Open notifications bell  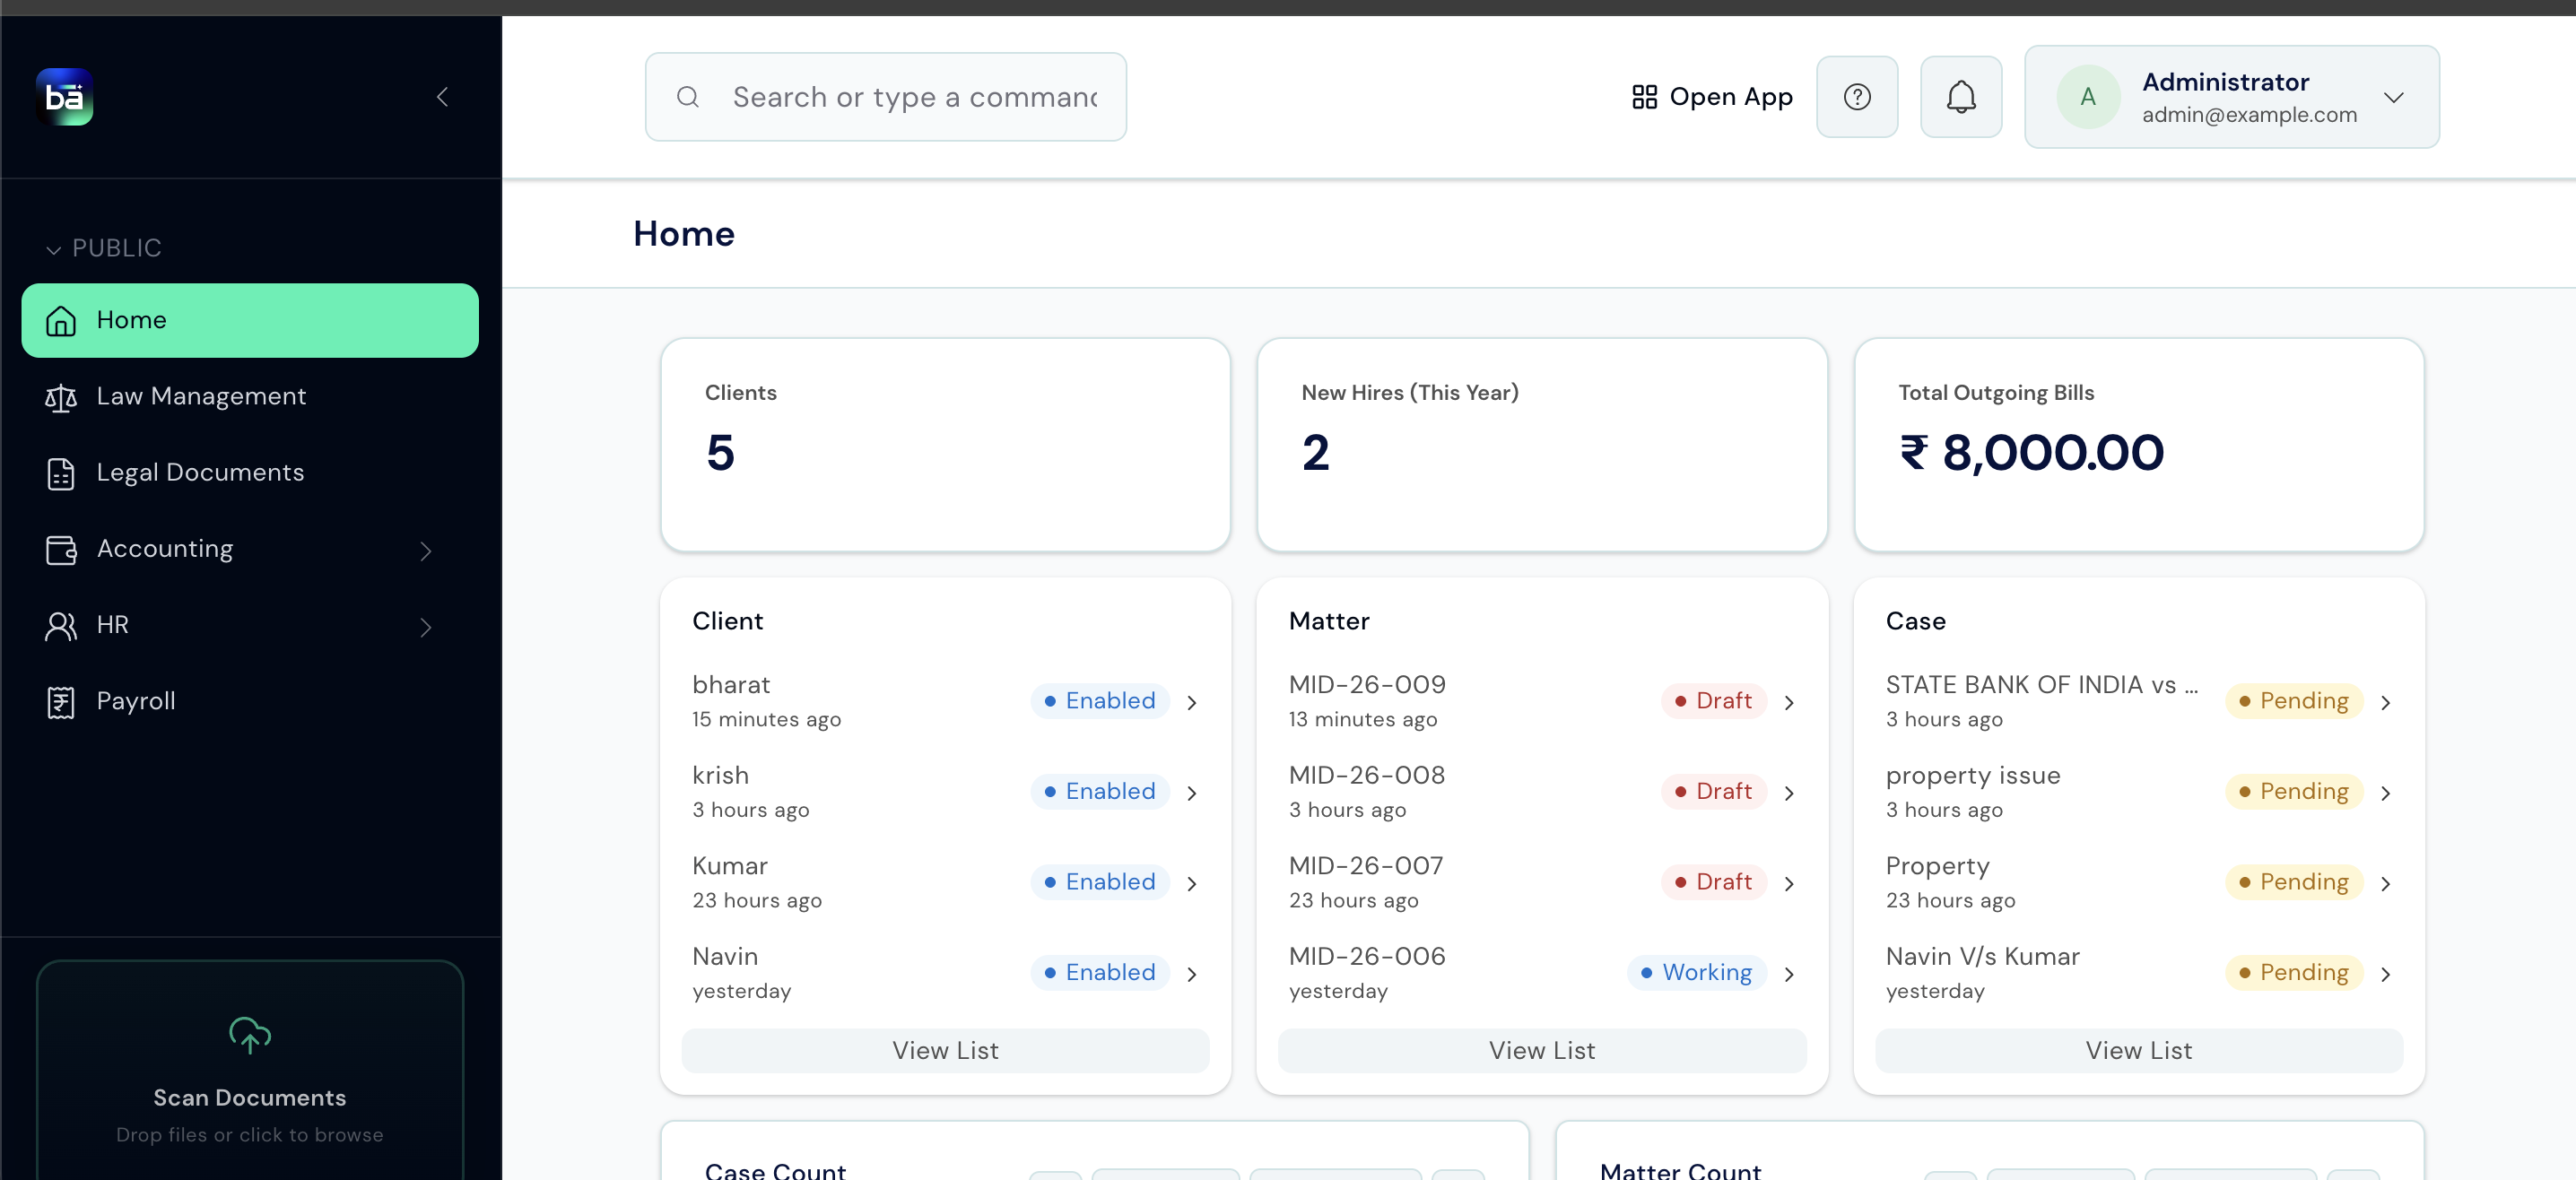1961,97
